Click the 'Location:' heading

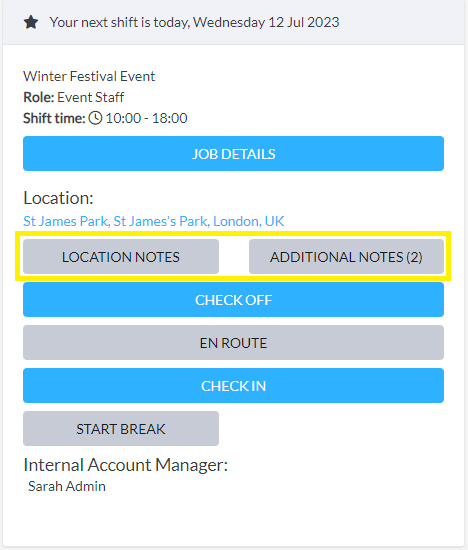point(58,198)
